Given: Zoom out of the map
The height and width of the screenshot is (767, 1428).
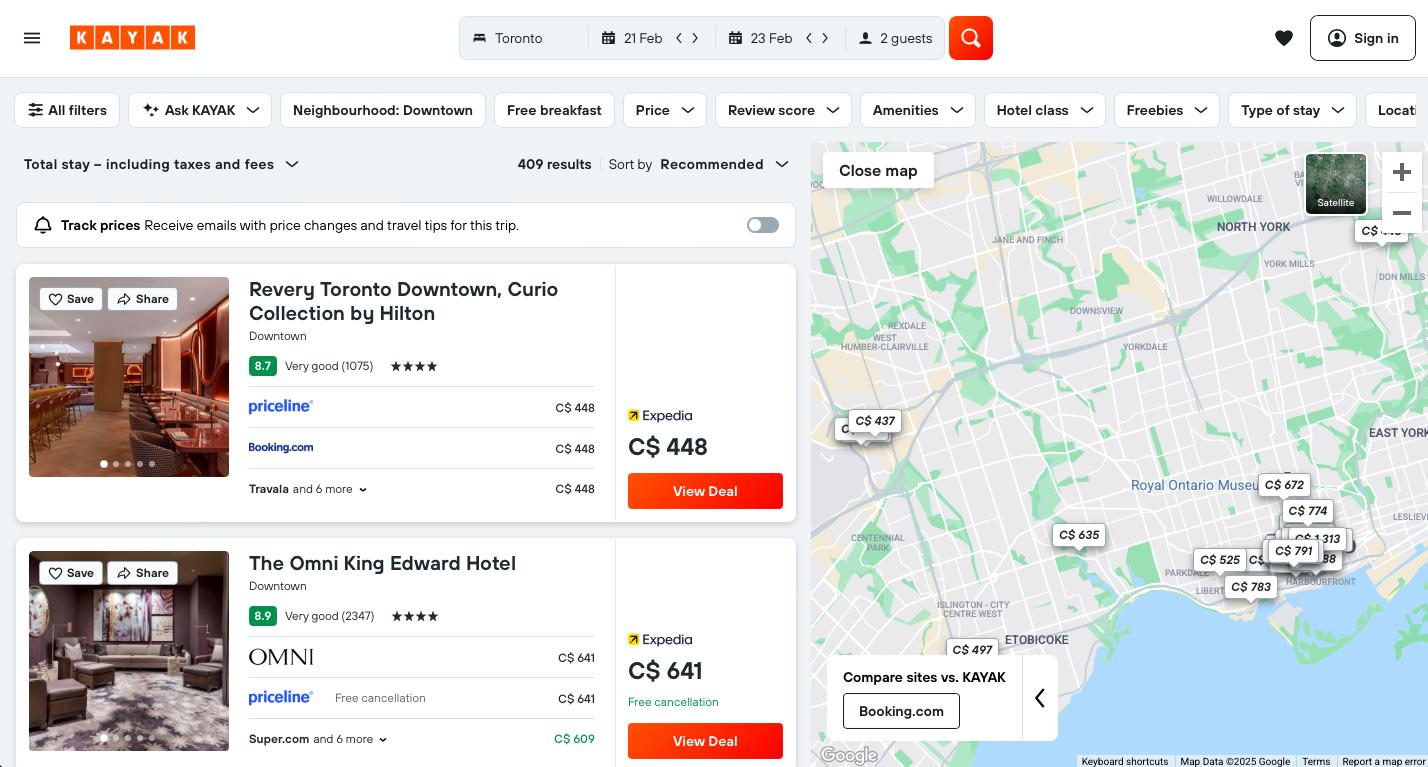Looking at the screenshot, I should [1402, 213].
